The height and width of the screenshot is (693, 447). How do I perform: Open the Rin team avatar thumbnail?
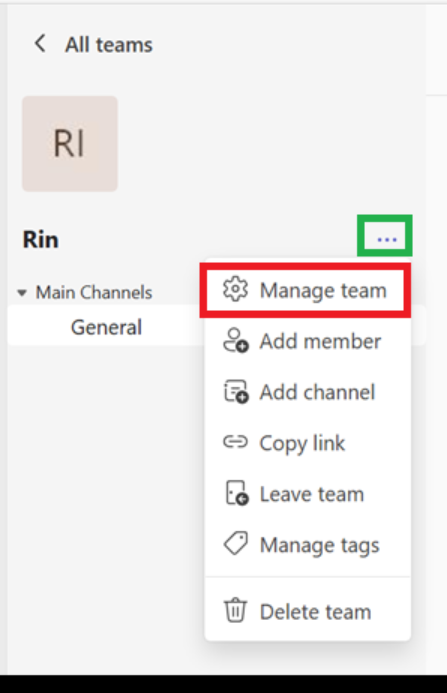[x=70, y=144]
